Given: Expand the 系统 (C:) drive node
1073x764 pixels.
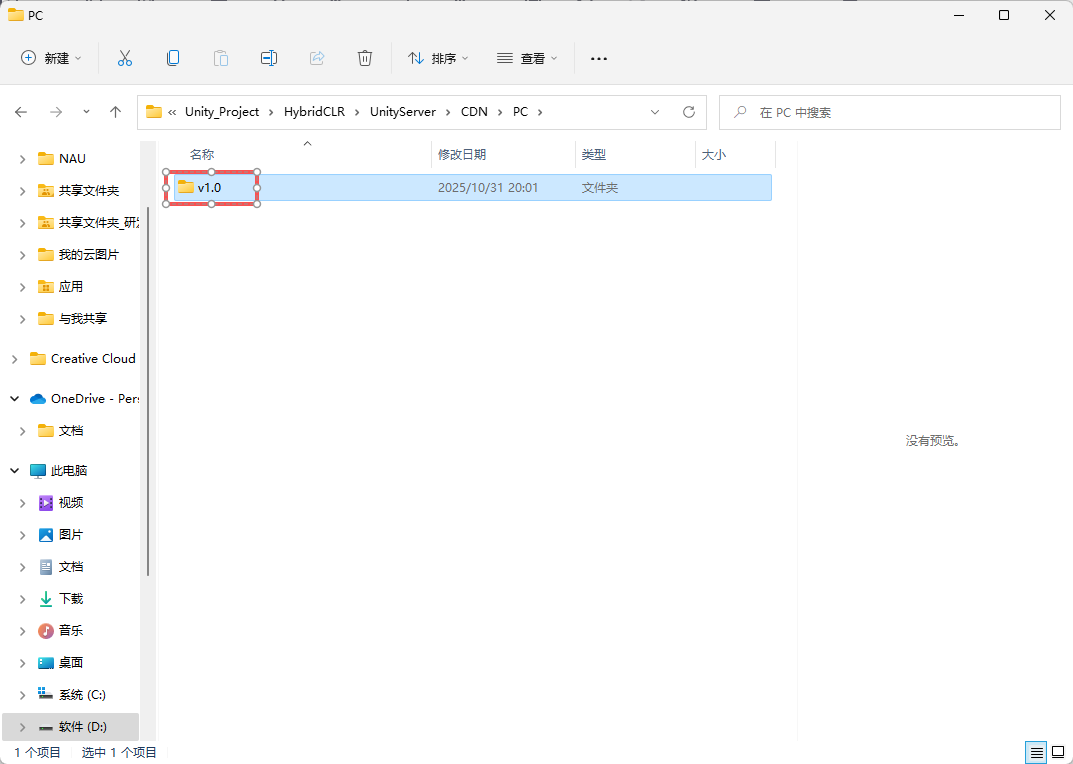Looking at the screenshot, I should click(23, 695).
